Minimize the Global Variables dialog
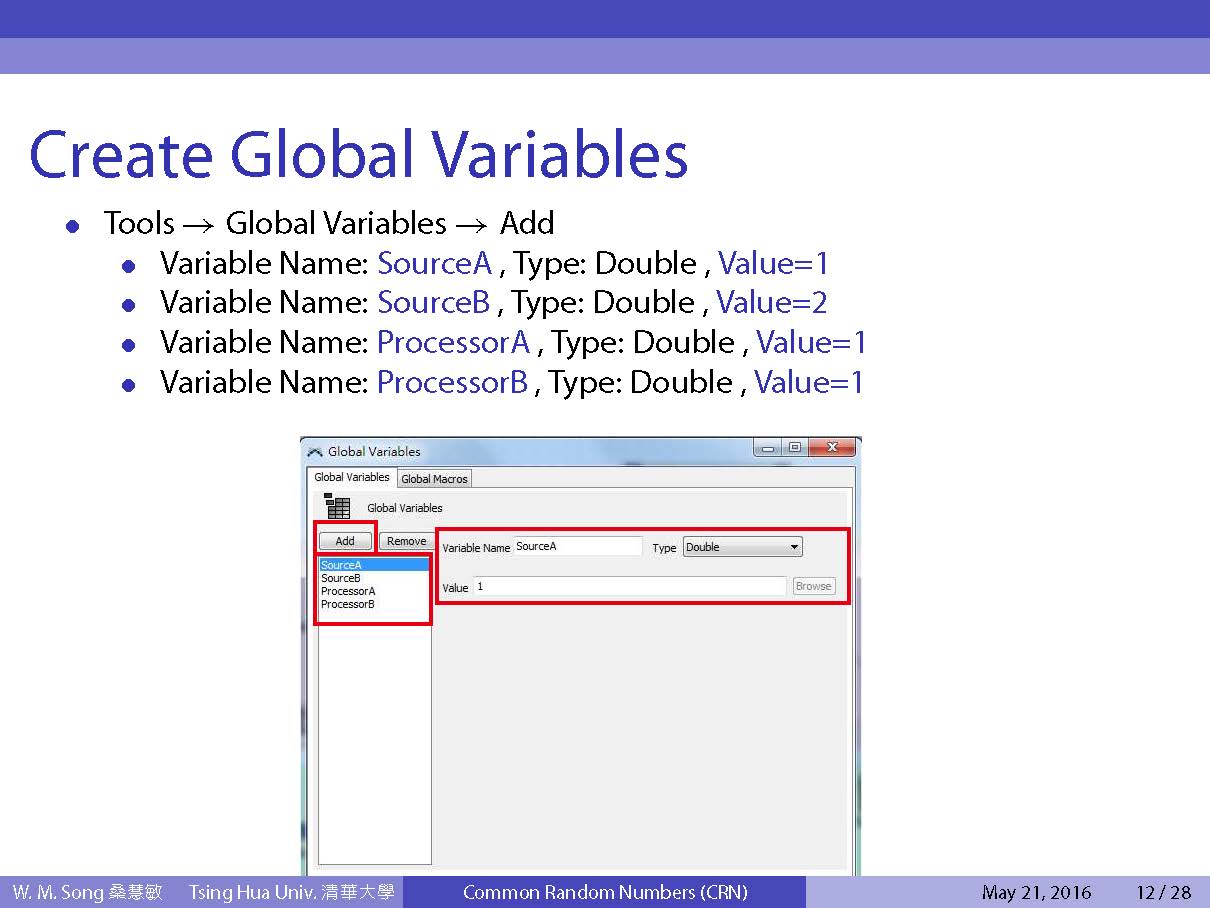1210x908 pixels. coord(768,448)
